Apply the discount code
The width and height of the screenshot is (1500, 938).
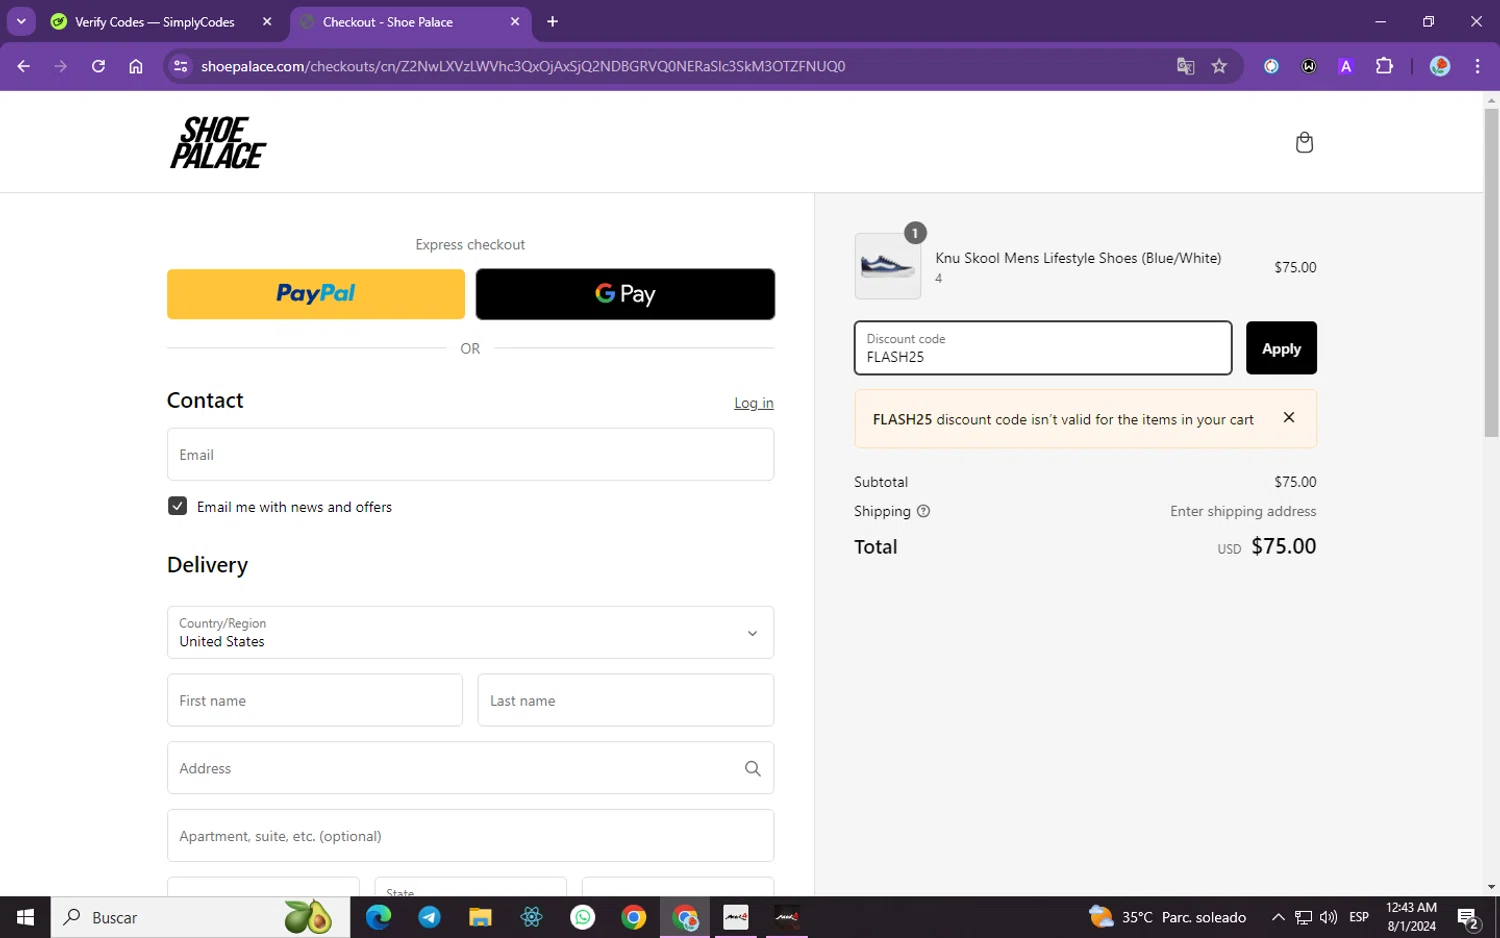point(1281,348)
